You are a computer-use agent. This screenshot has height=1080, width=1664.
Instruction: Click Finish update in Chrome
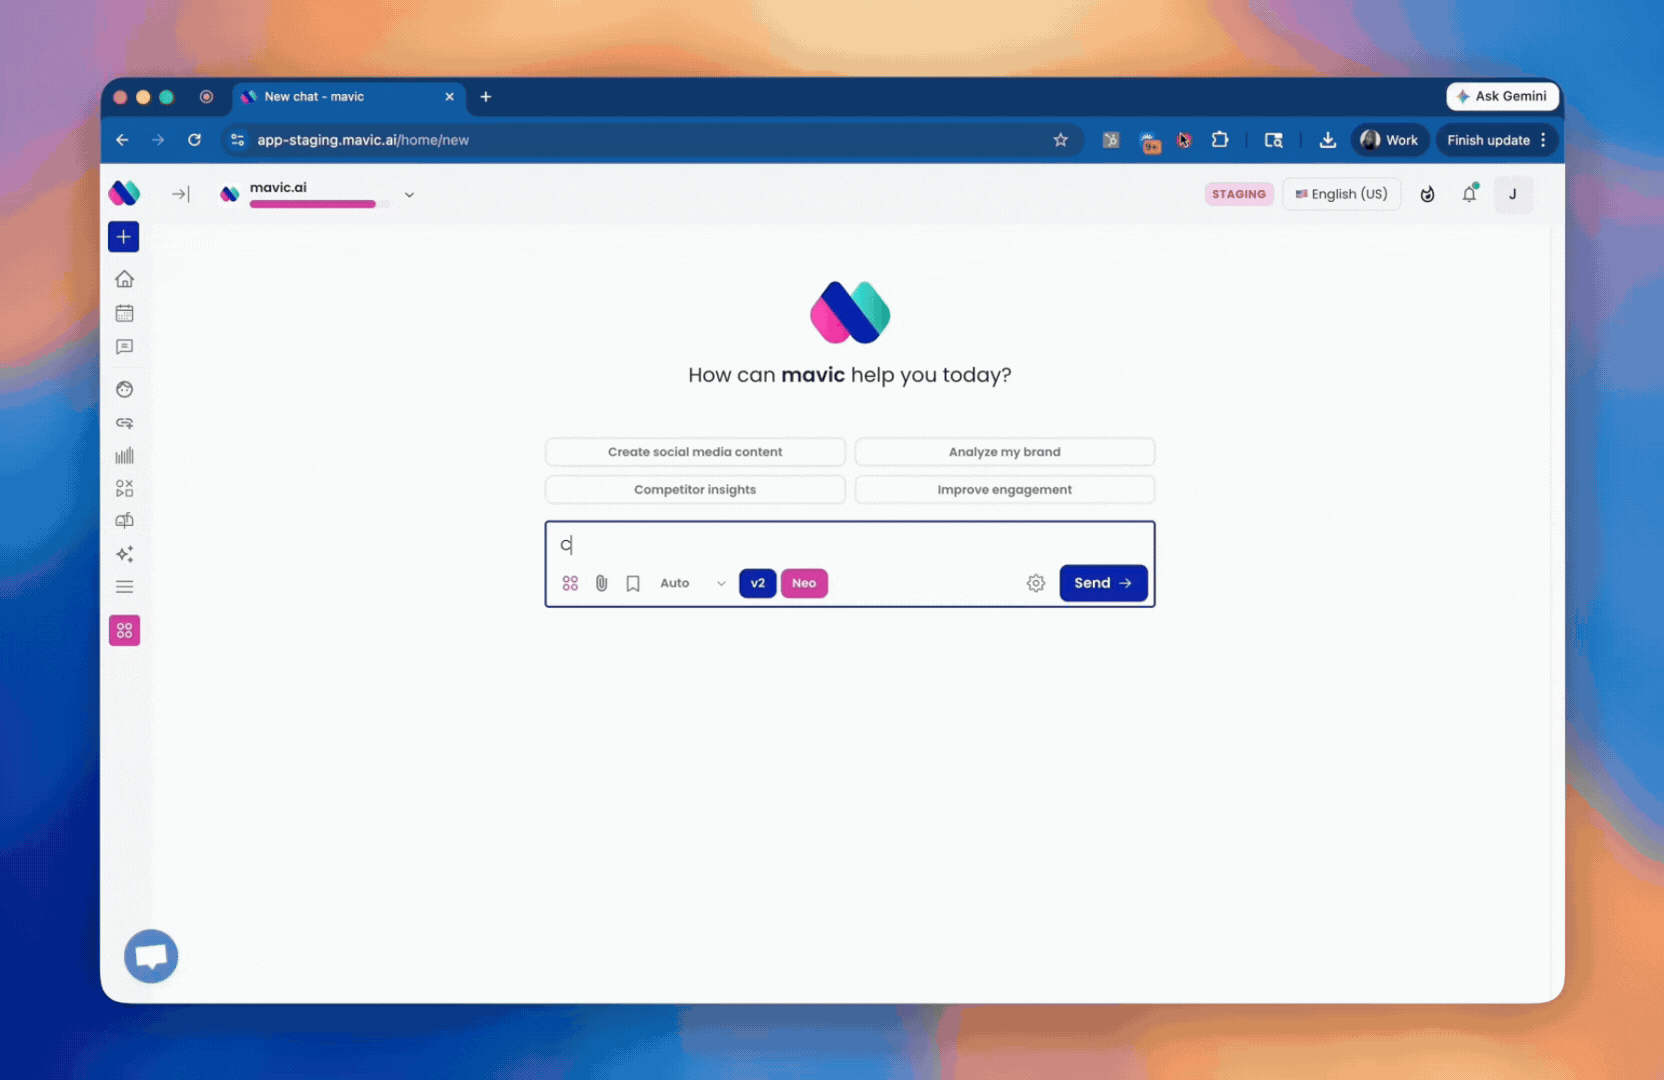1488,140
